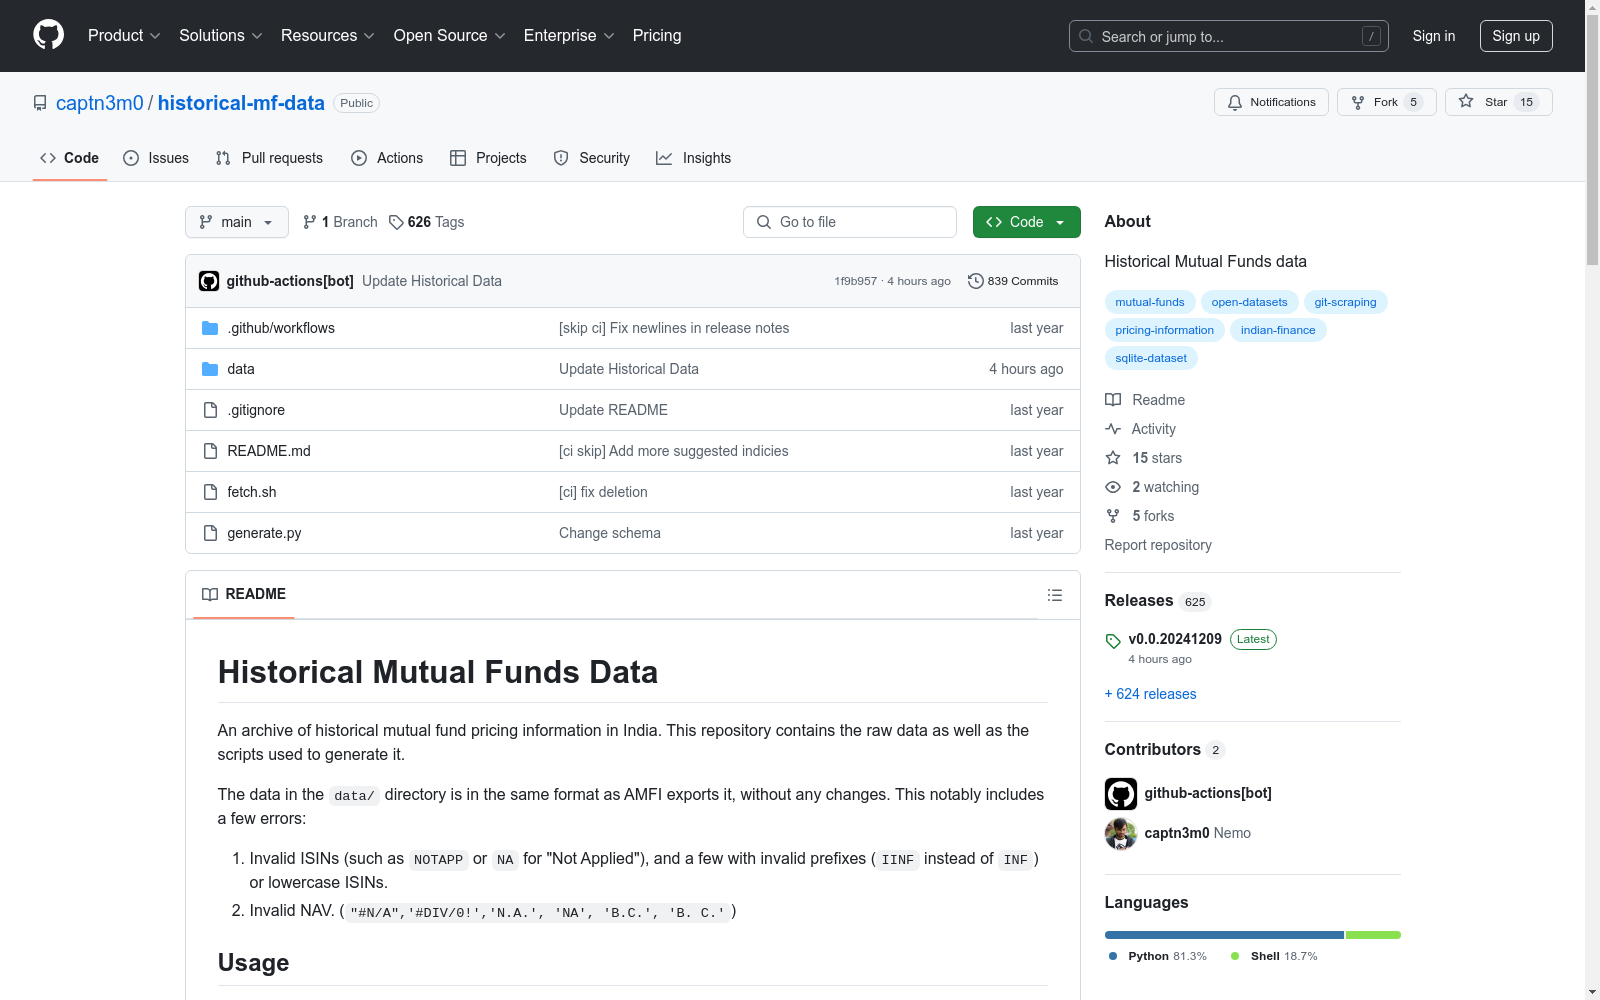Open commit 1f9b957 hash link
The width and height of the screenshot is (1600, 1000).
point(855,281)
